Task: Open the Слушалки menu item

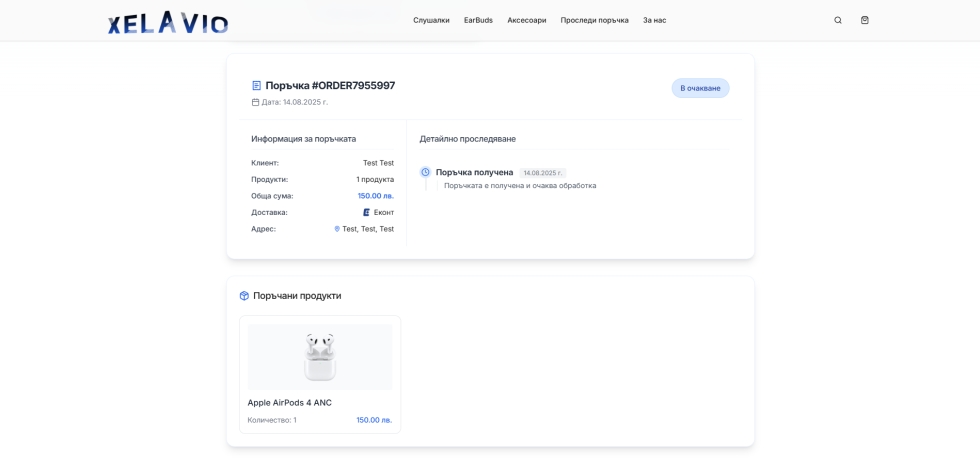Action: tap(431, 20)
